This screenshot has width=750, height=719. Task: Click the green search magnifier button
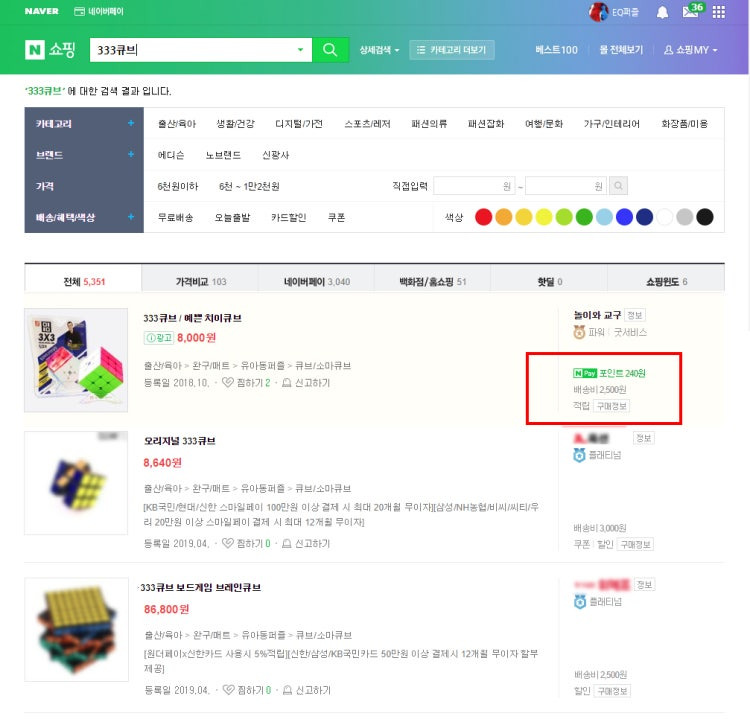[x=330, y=50]
